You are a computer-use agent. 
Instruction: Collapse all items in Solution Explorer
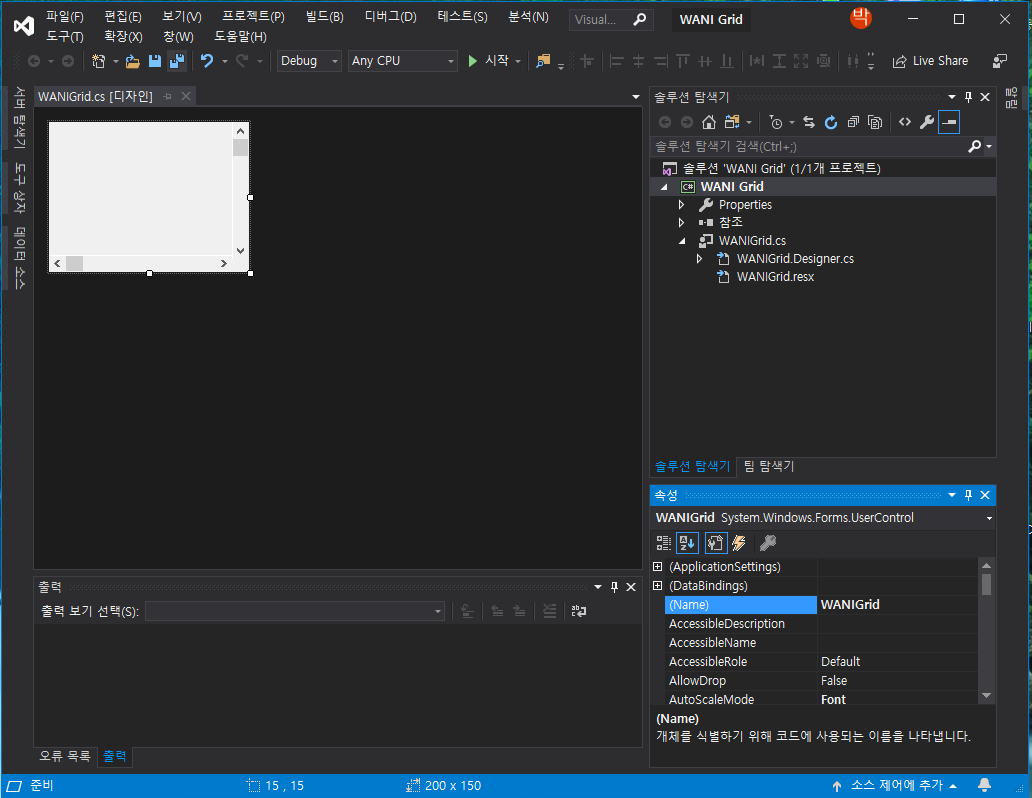[x=853, y=122]
